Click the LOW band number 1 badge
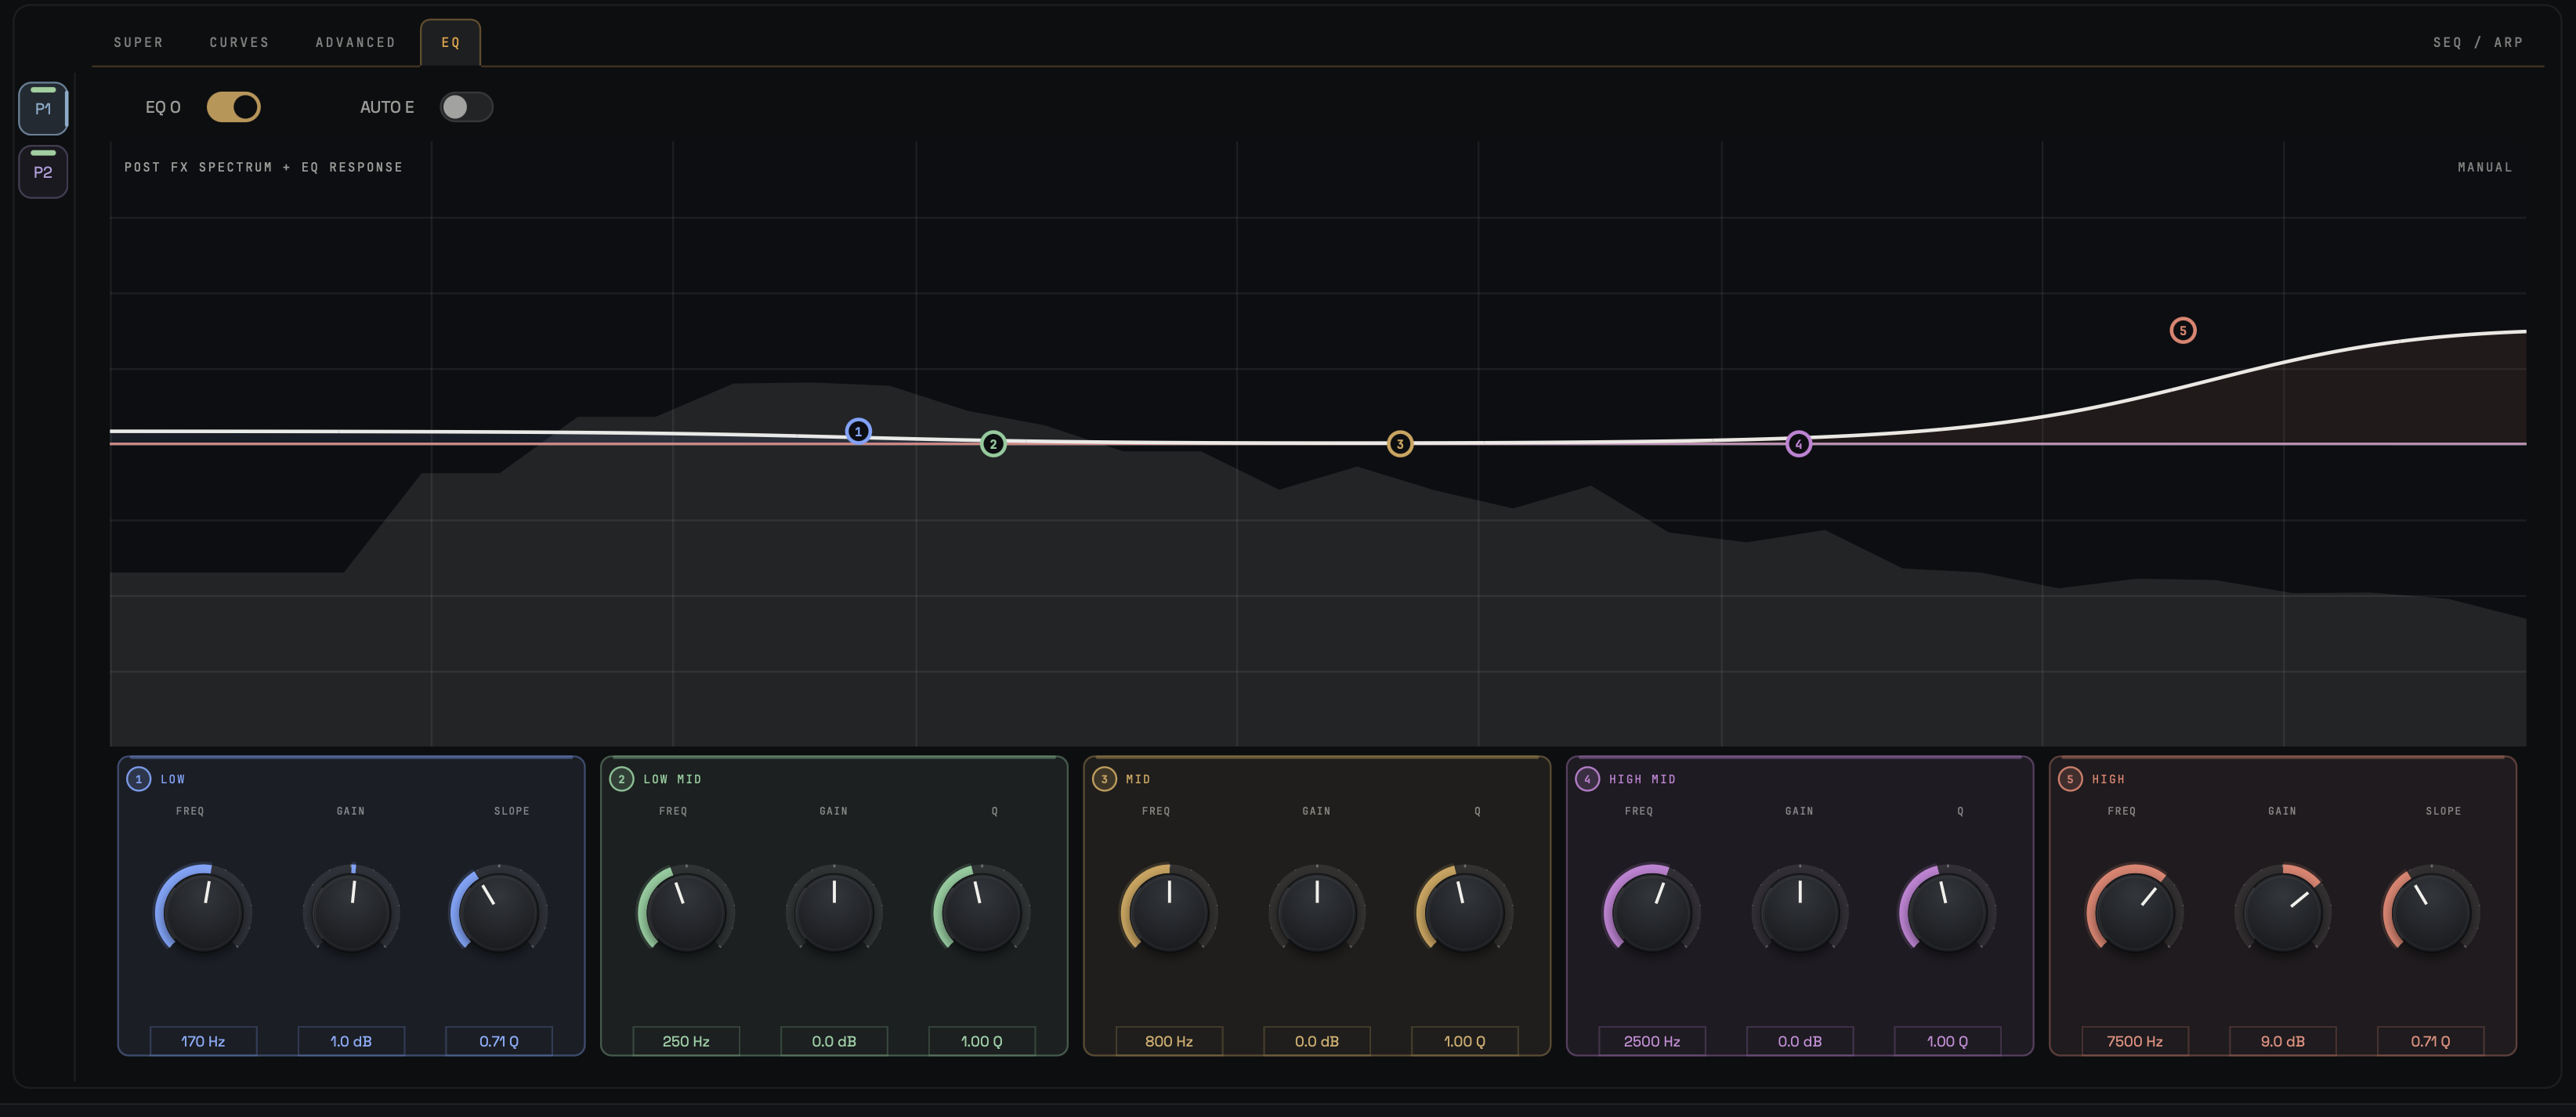This screenshot has width=2576, height=1117. tap(138, 779)
